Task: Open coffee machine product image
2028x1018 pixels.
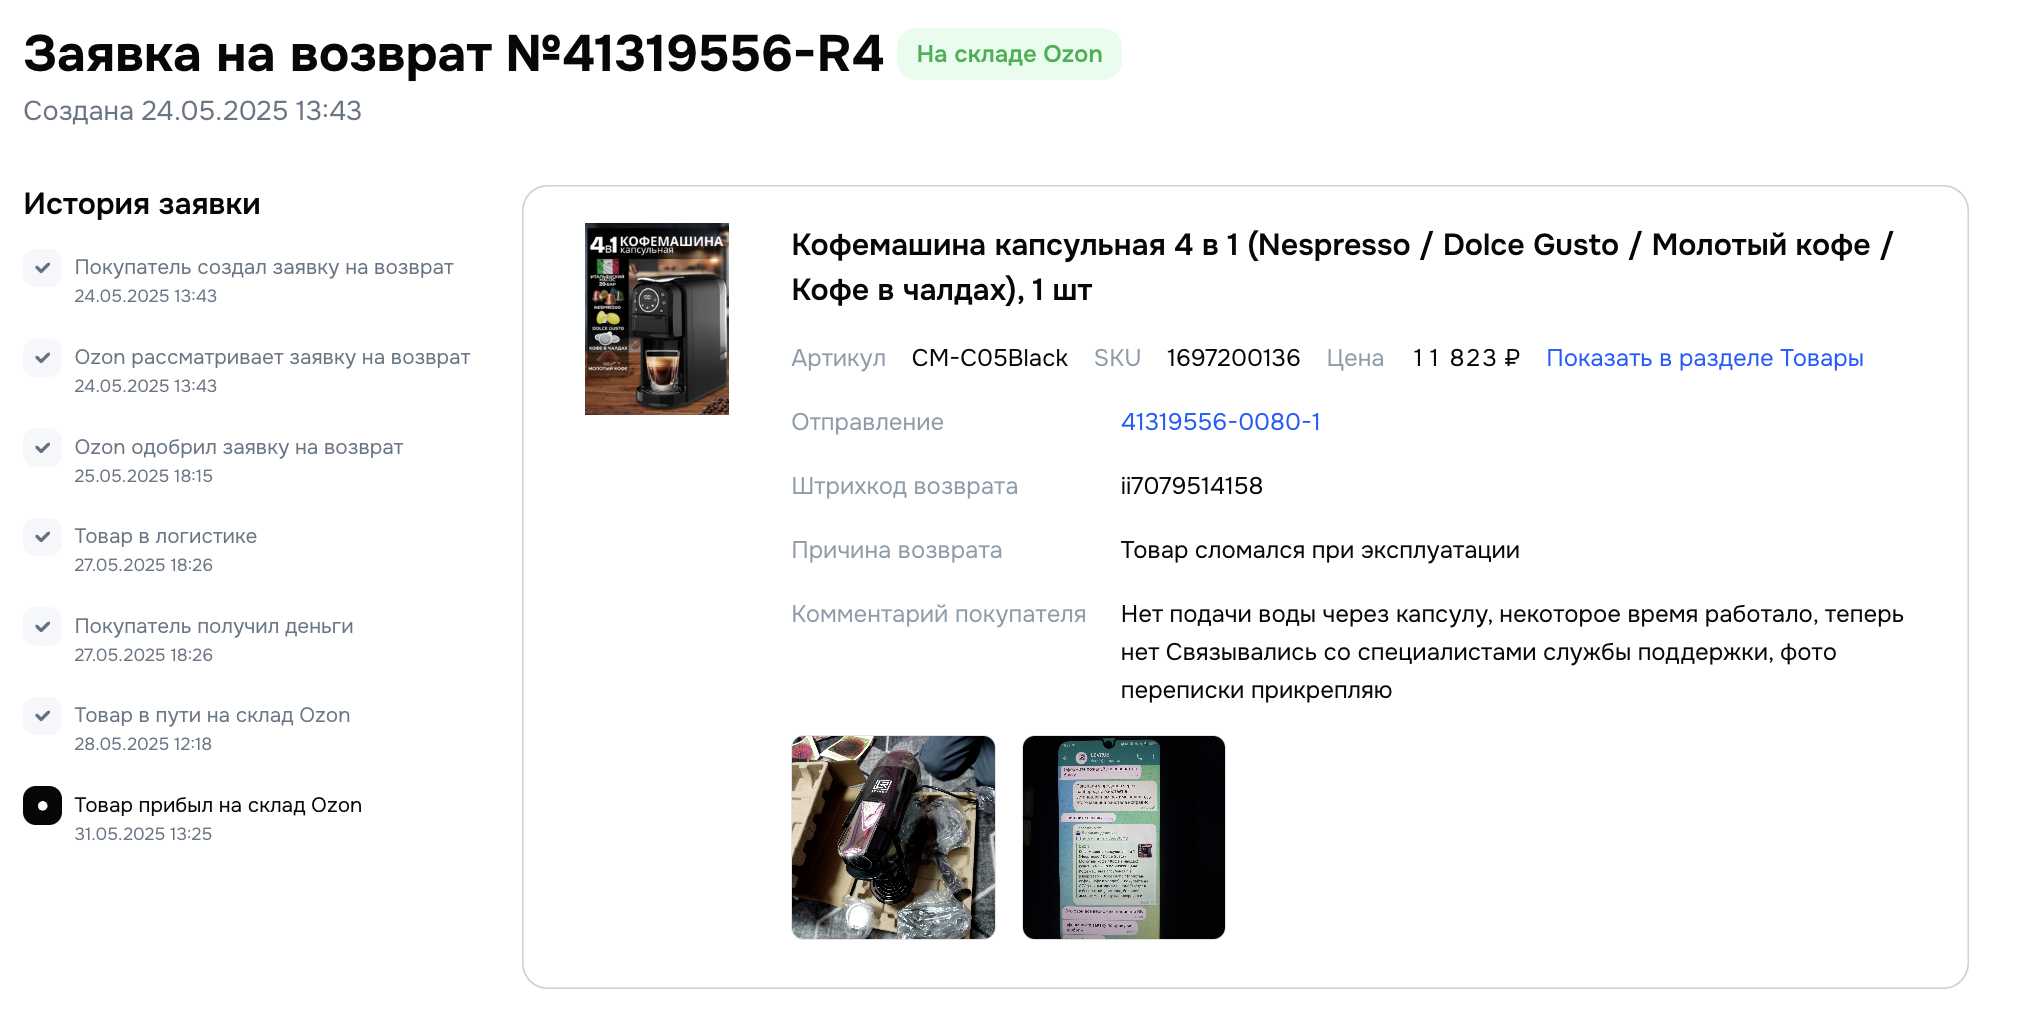Action: point(657,319)
